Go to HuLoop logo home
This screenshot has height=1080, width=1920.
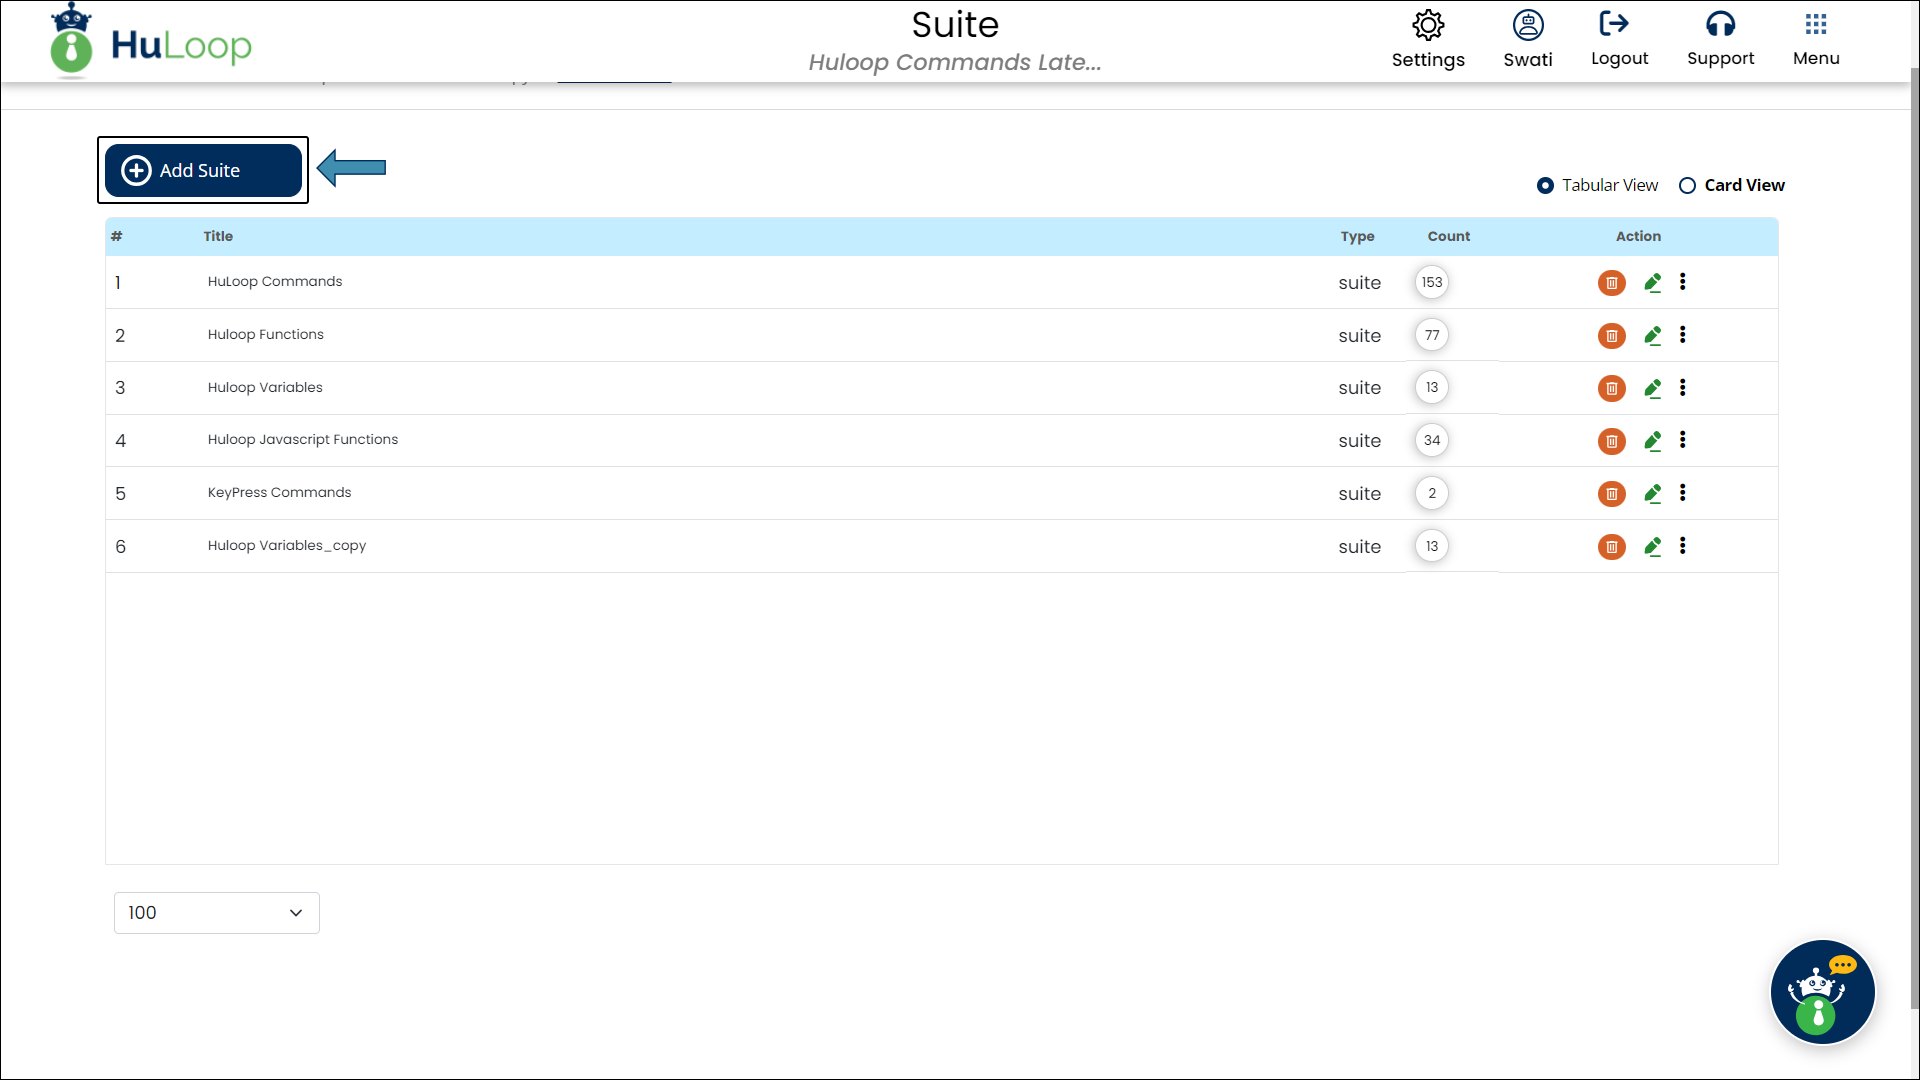[151, 42]
